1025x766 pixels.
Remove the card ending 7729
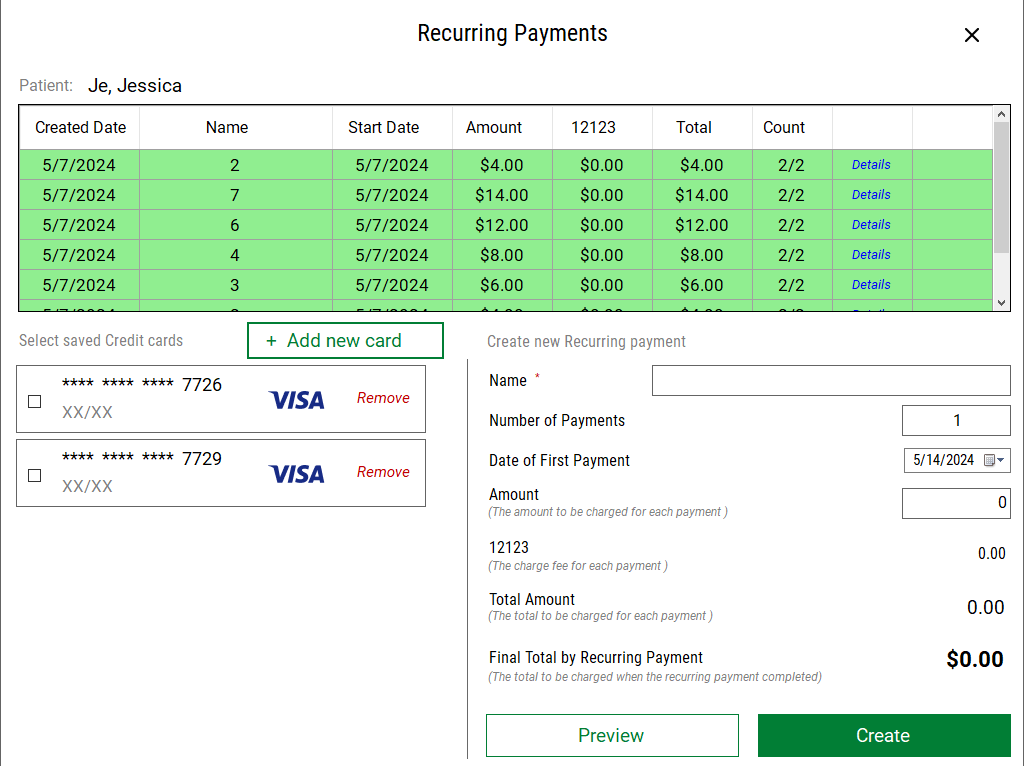tap(383, 471)
